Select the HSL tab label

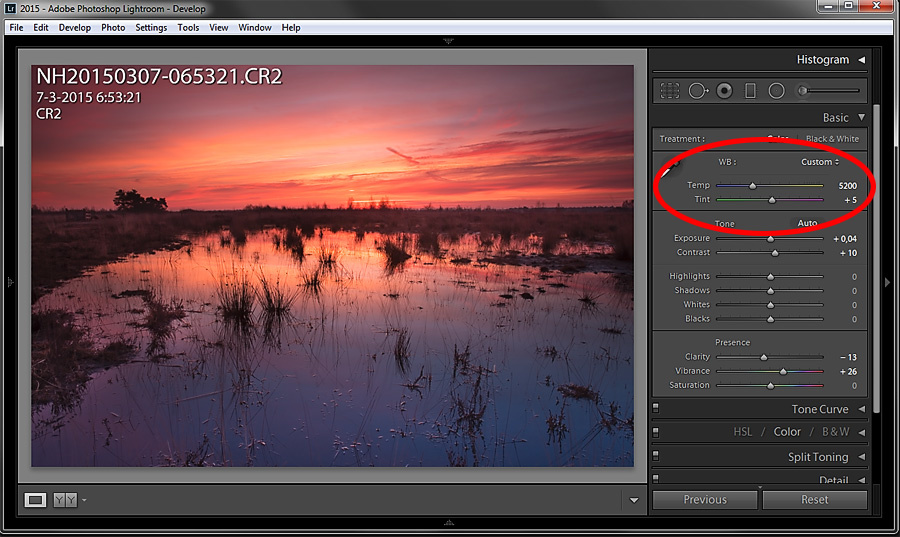point(742,432)
